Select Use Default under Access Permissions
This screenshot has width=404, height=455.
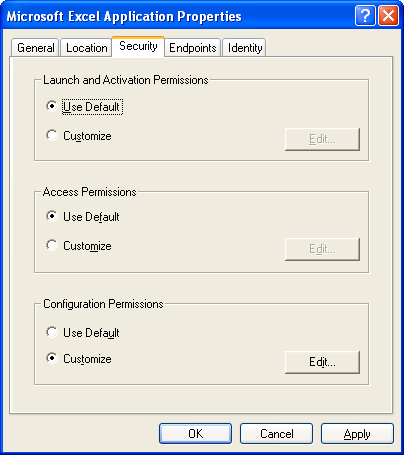83,217
